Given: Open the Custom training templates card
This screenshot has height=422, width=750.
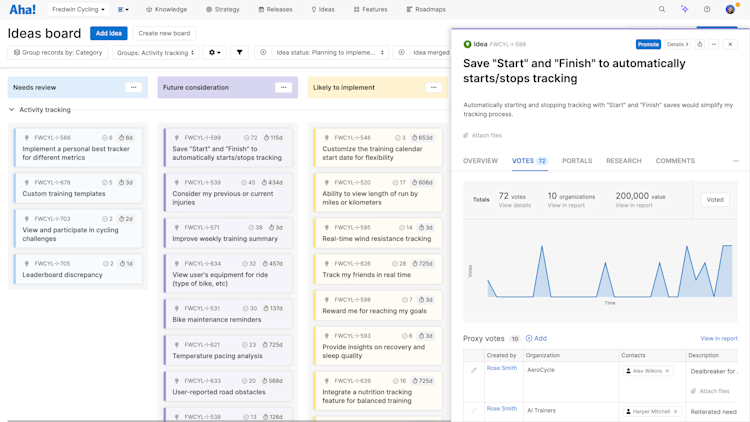Looking at the screenshot, I should pos(78,188).
